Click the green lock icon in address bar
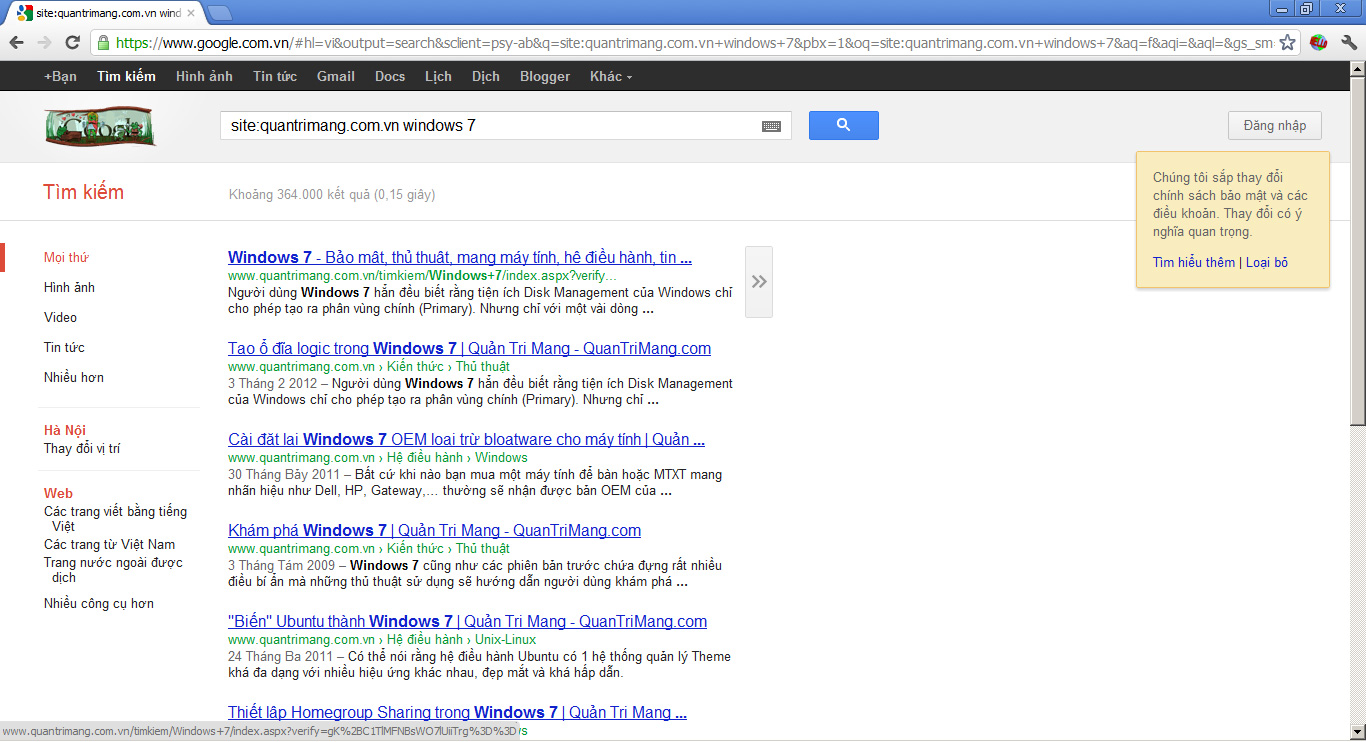Image resolution: width=1366 pixels, height=742 pixels. coord(102,42)
